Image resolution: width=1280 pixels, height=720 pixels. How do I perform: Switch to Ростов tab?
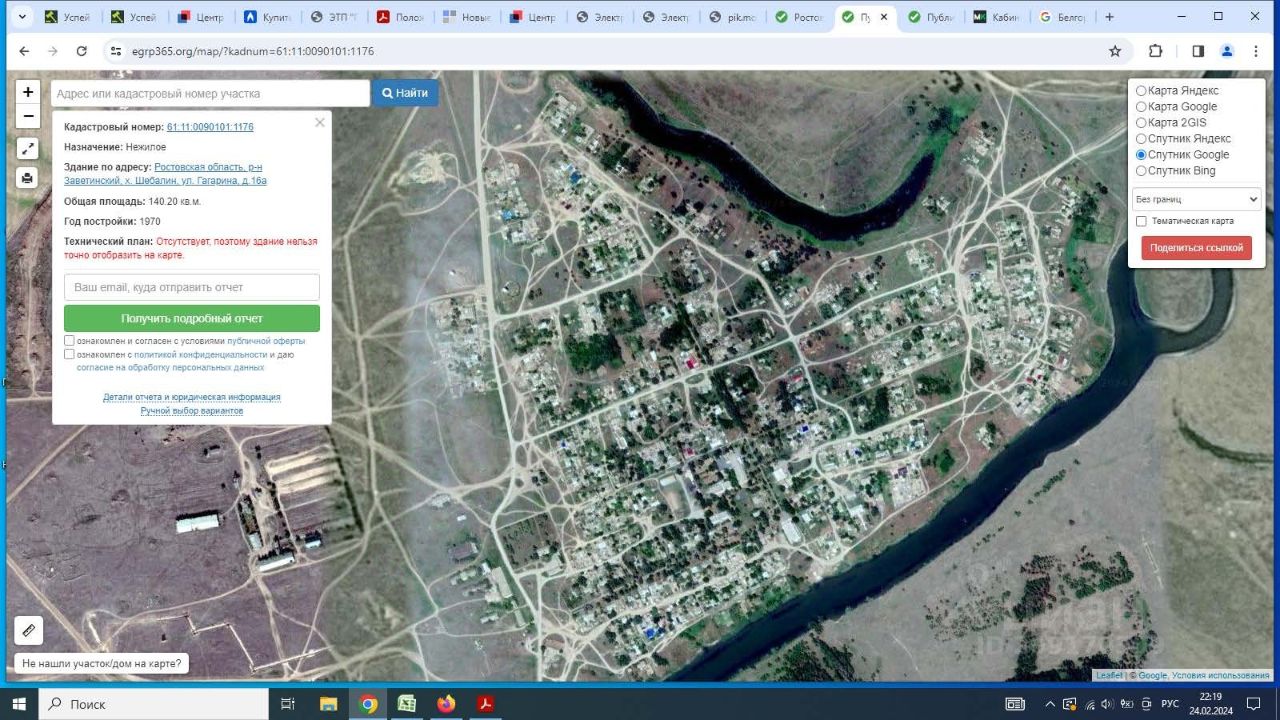798,17
